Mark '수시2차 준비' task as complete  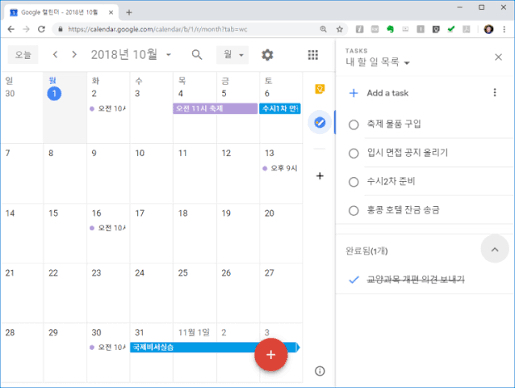354,182
